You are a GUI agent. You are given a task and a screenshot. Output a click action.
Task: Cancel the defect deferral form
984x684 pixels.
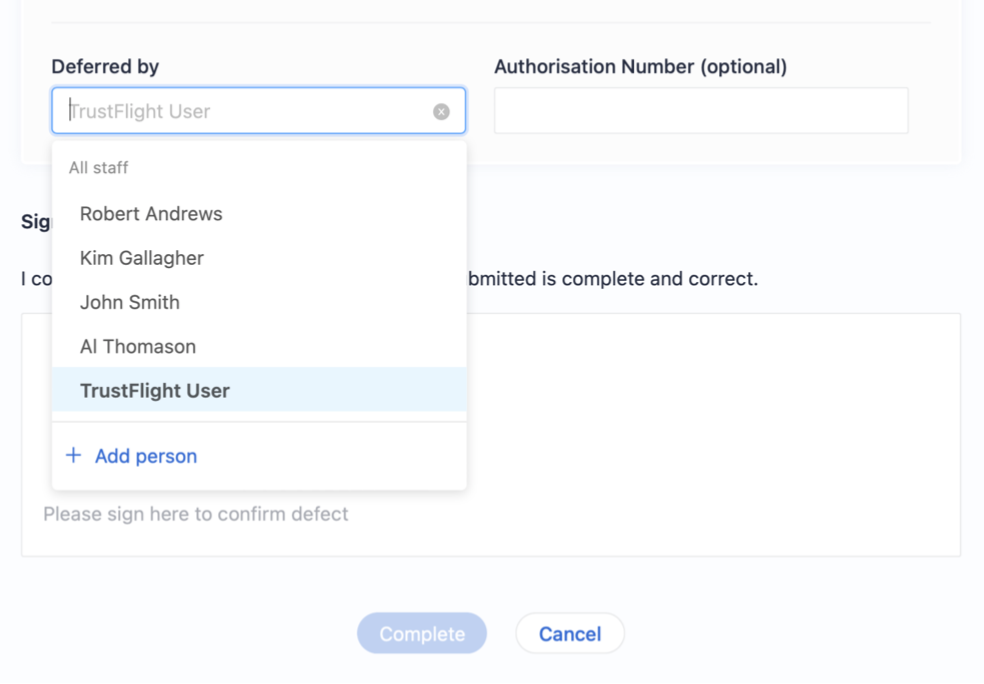point(570,634)
